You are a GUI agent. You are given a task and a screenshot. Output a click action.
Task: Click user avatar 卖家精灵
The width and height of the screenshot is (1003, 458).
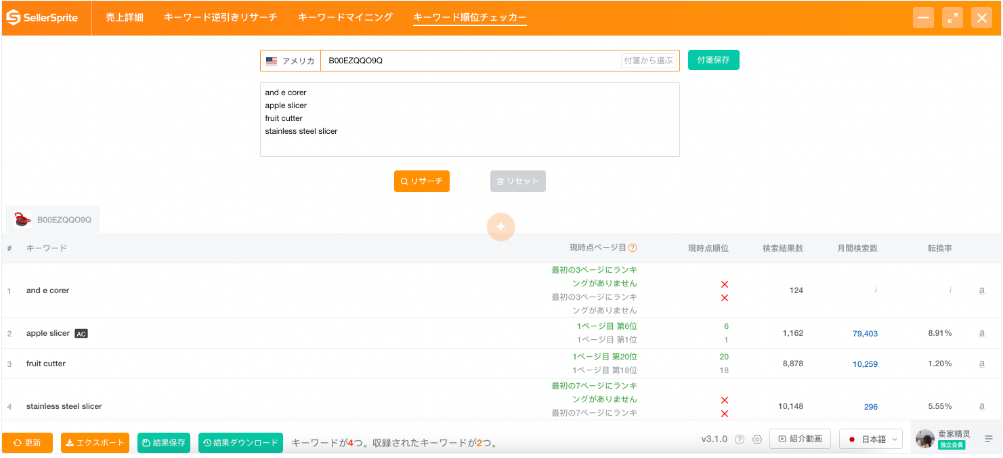tap(924, 439)
